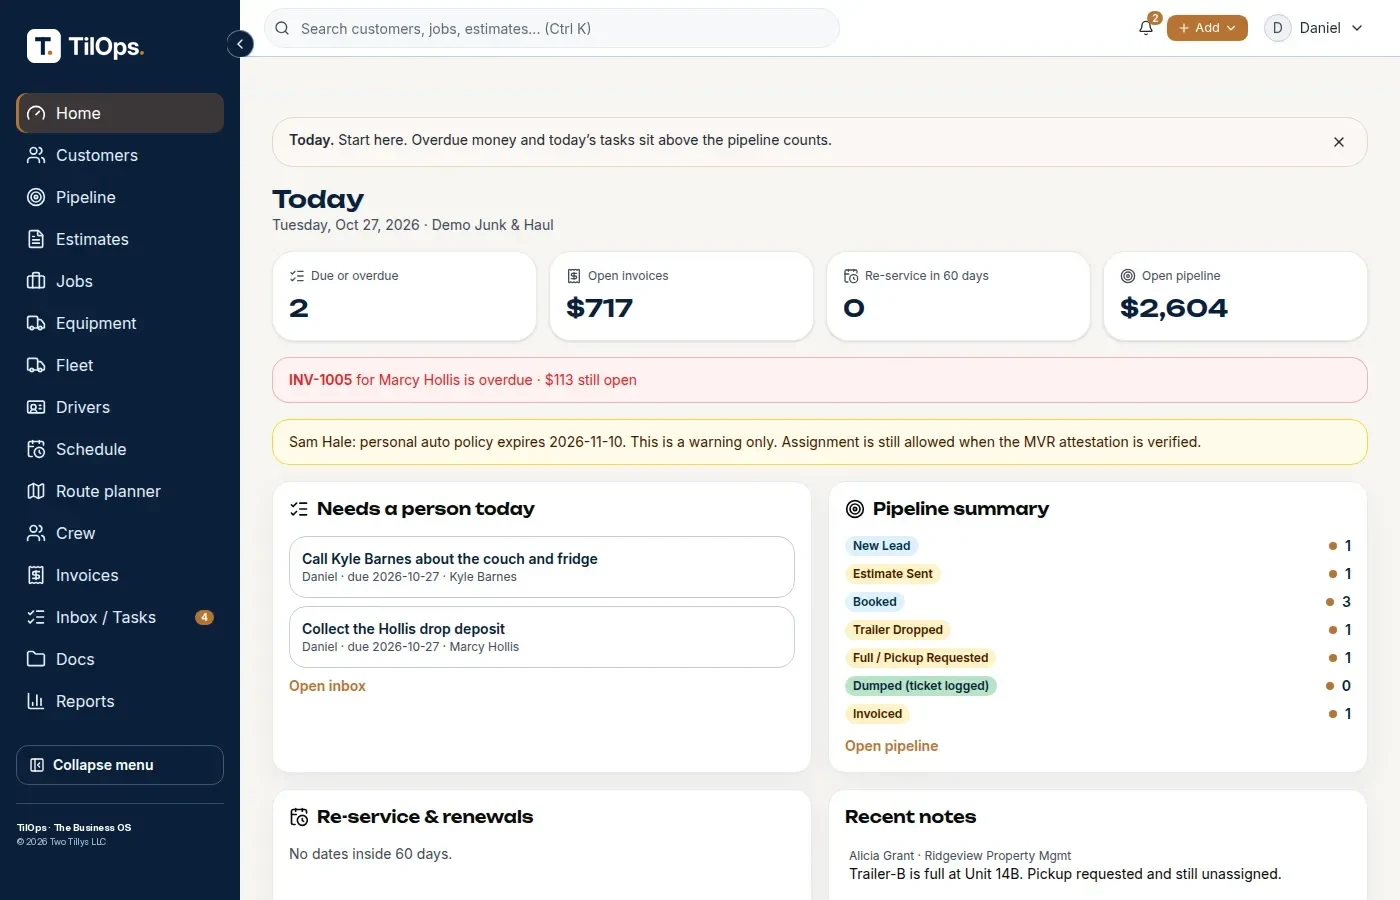Select the Booked pipeline stage
The image size is (1400, 900).
[874, 602]
